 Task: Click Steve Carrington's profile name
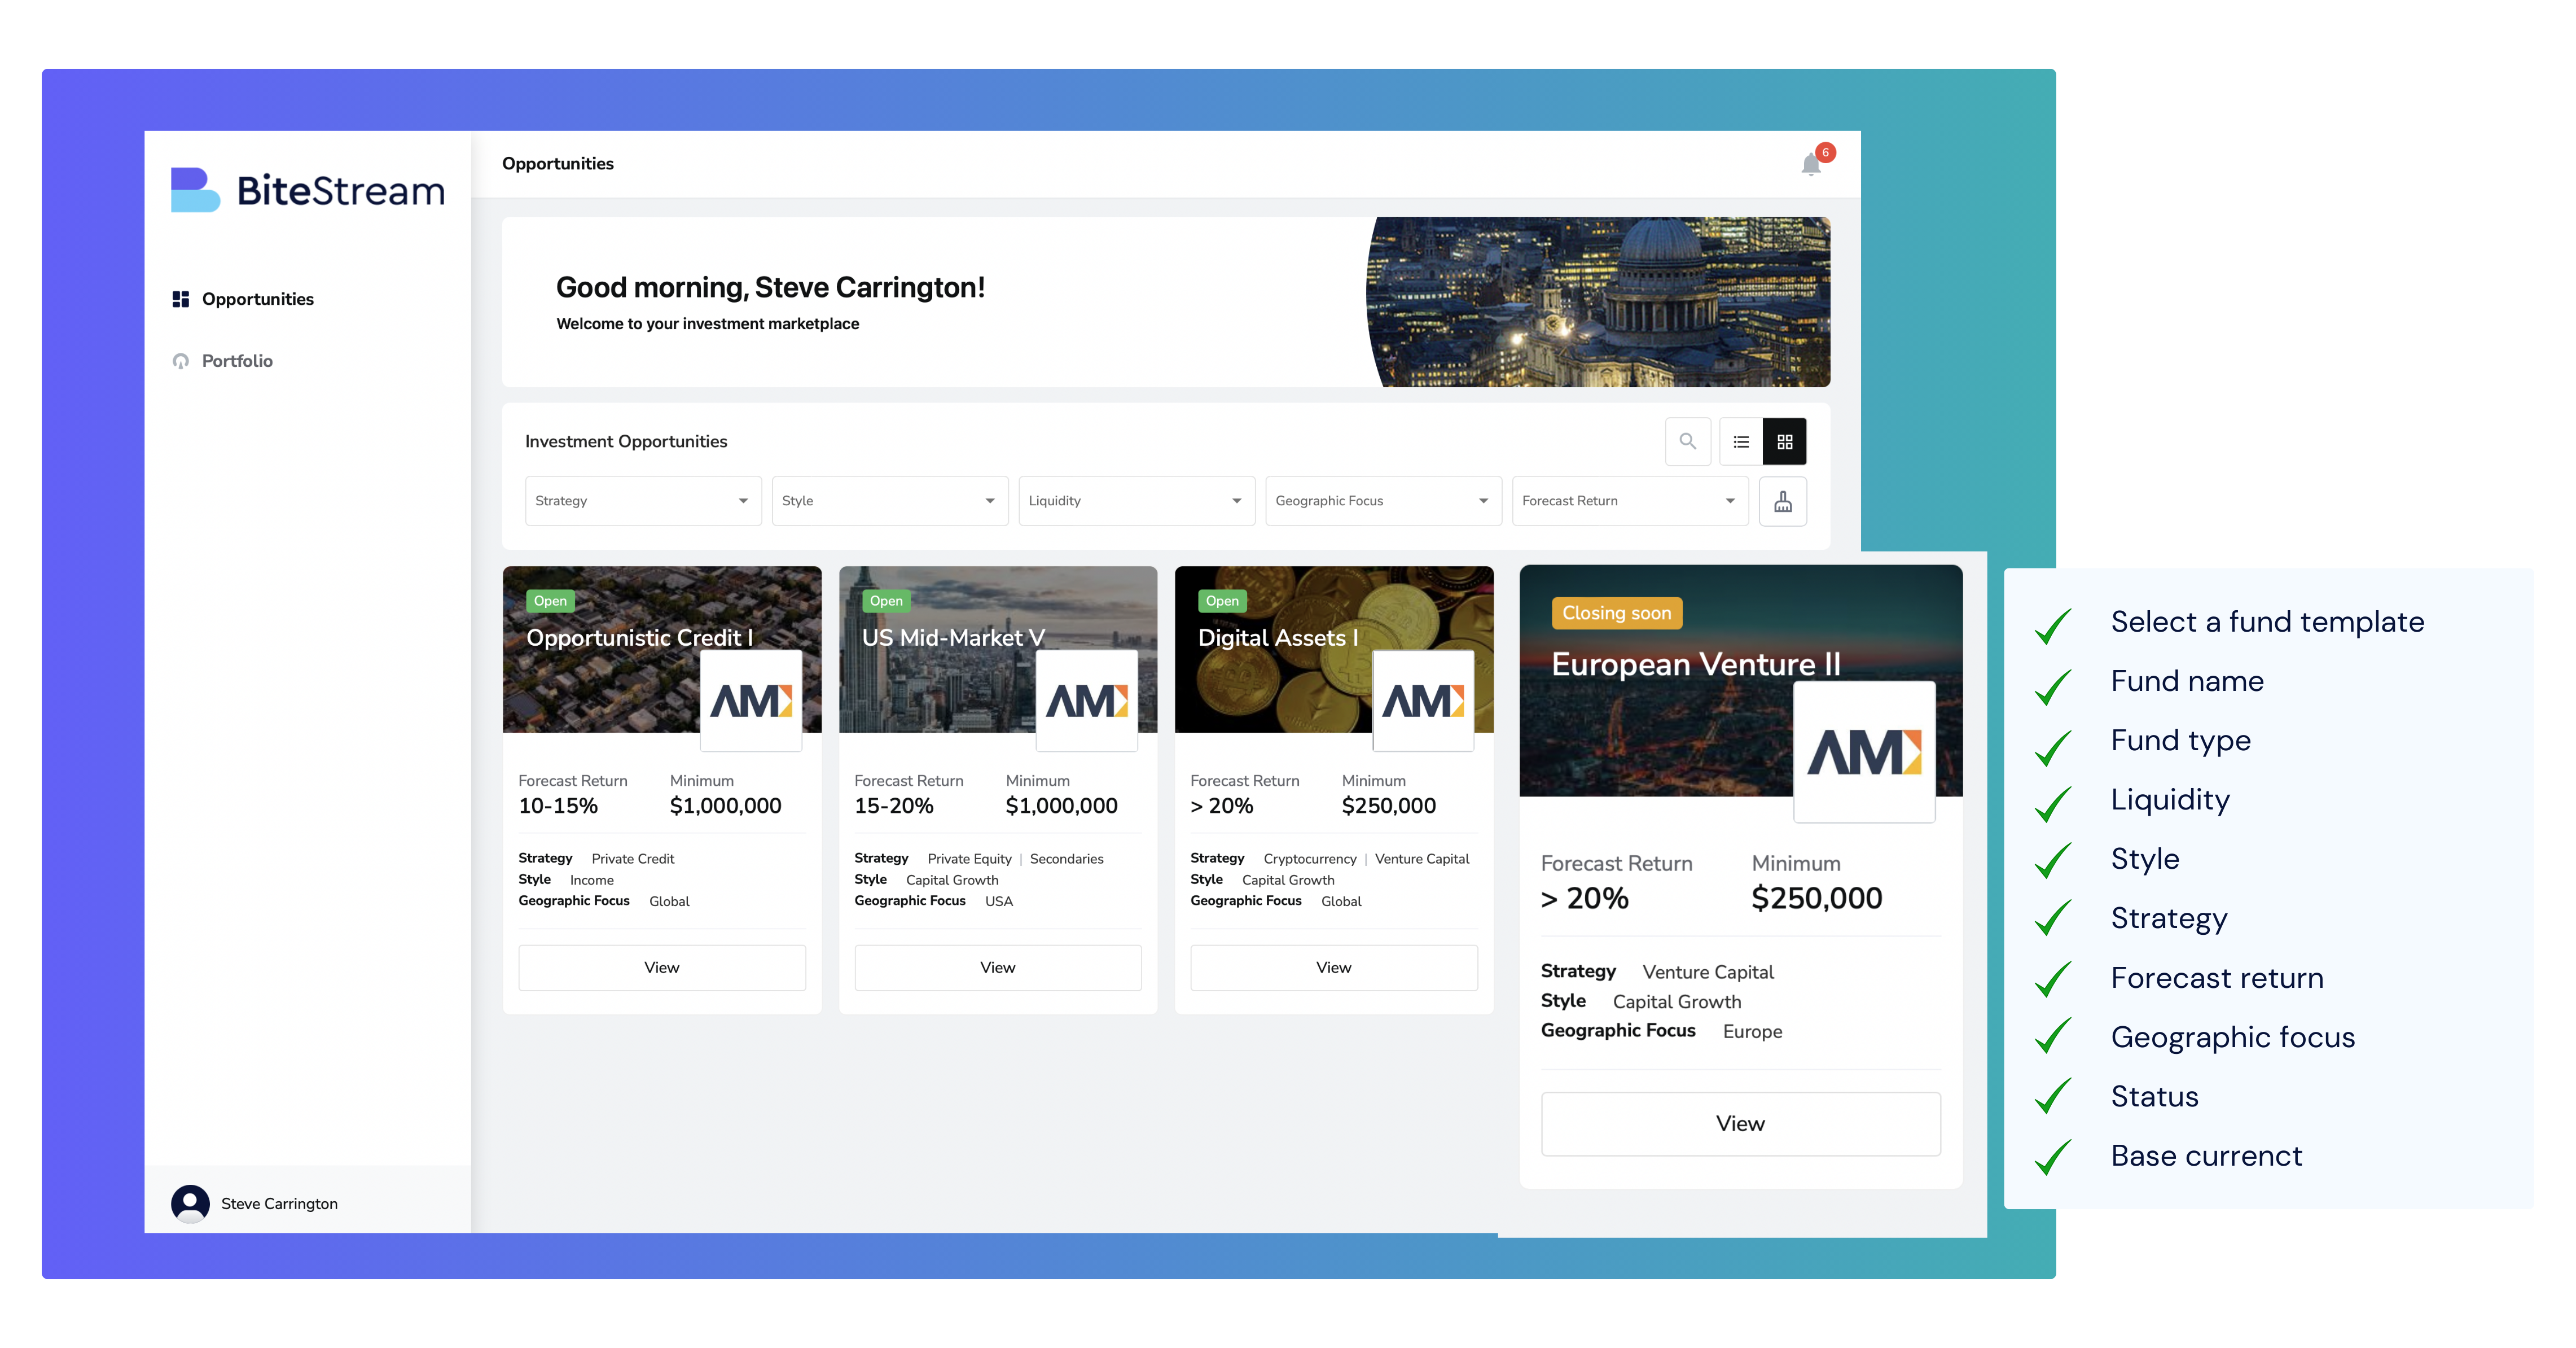point(279,1204)
